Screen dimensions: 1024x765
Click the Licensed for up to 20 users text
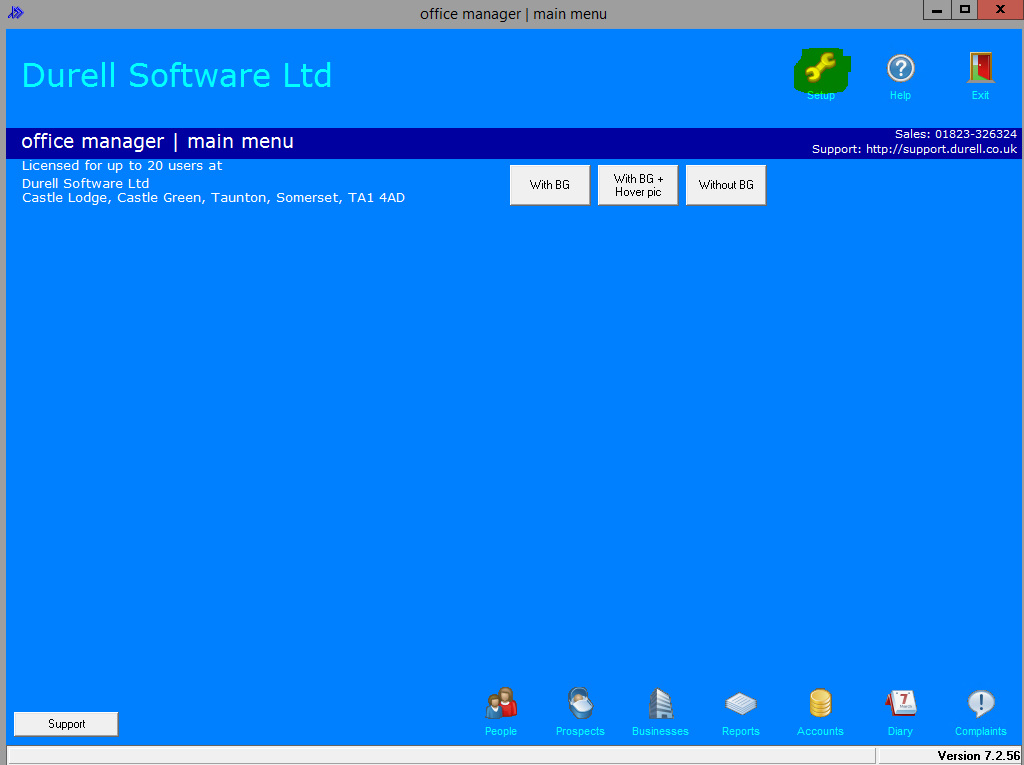point(122,165)
